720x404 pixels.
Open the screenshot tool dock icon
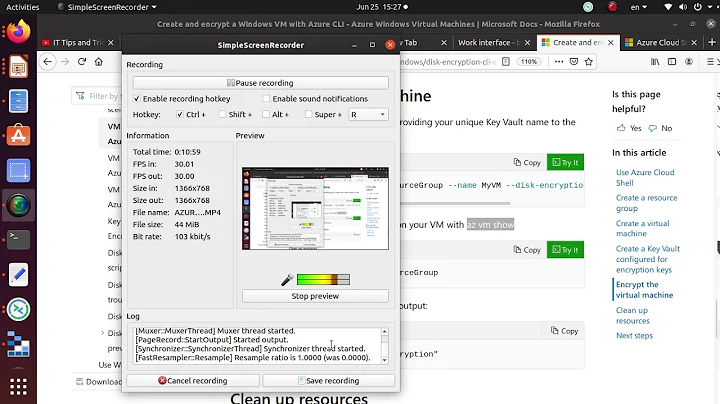click(18, 170)
